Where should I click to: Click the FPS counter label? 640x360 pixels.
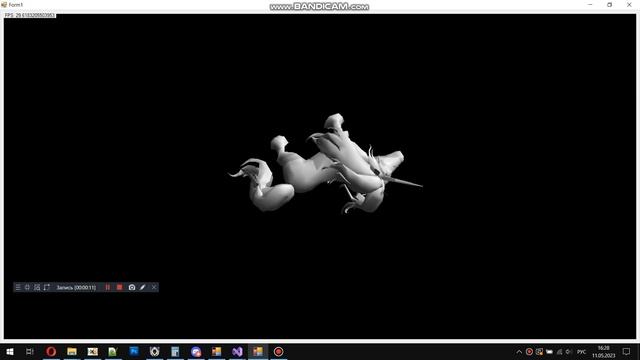pos(29,16)
